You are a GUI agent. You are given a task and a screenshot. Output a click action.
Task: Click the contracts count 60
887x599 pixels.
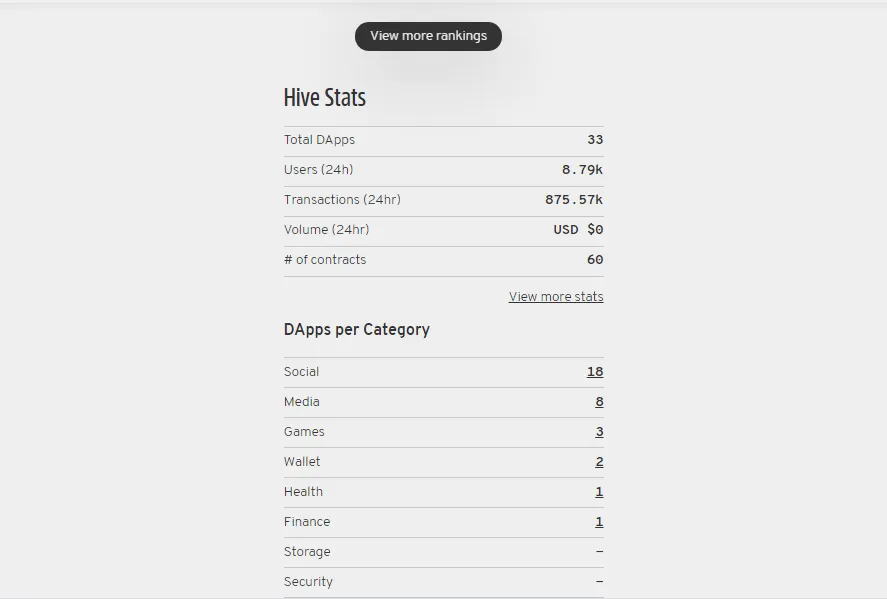coord(595,260)
